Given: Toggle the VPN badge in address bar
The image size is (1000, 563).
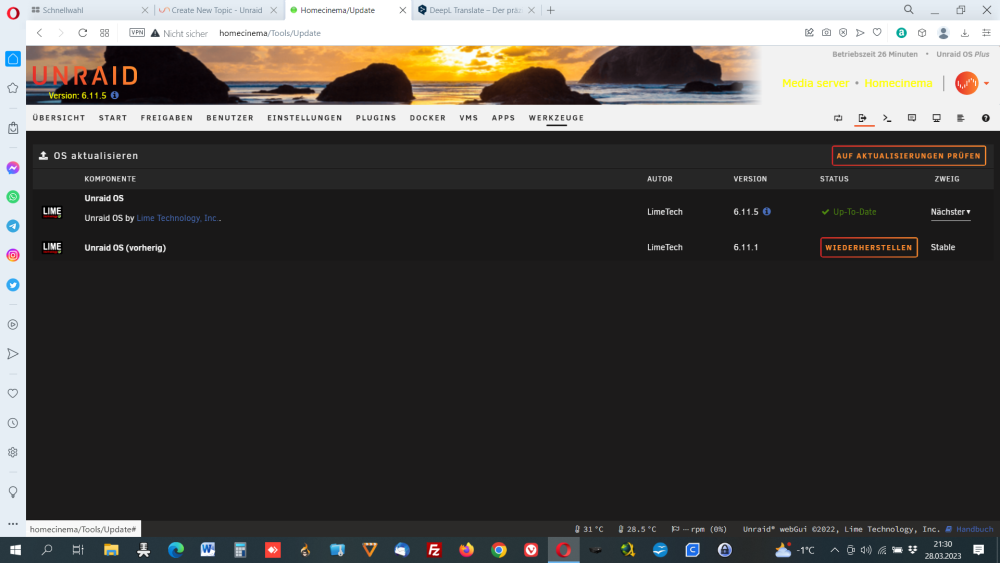Looking at the screenshot, I should 137,33.
